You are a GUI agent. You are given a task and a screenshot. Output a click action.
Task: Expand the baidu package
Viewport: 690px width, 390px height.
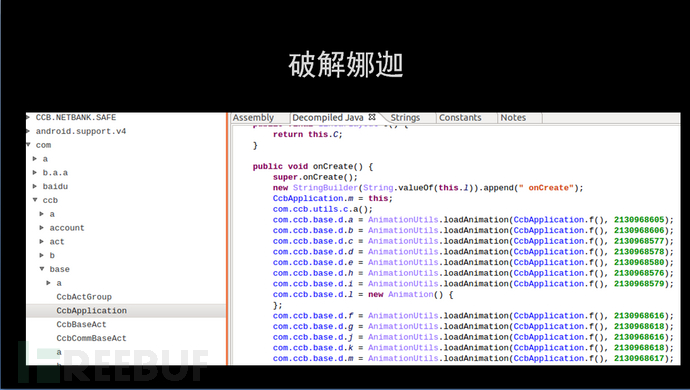tap(35, 186)
